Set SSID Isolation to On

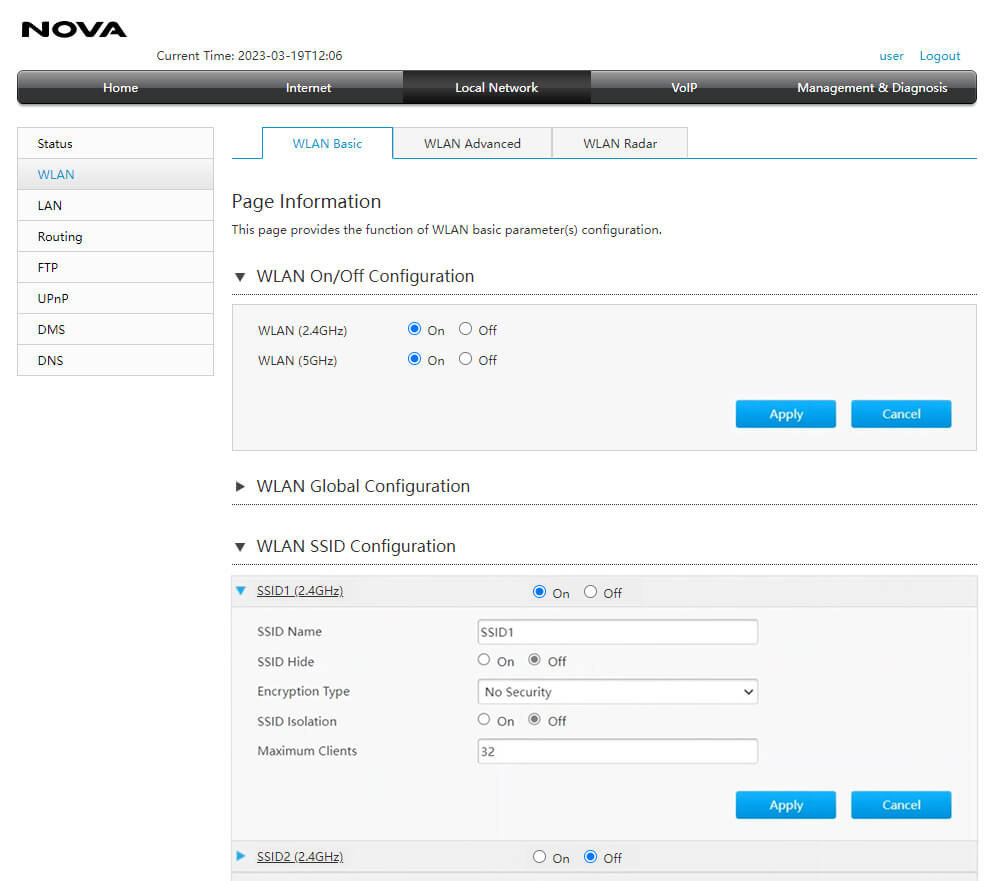point(484,720)
